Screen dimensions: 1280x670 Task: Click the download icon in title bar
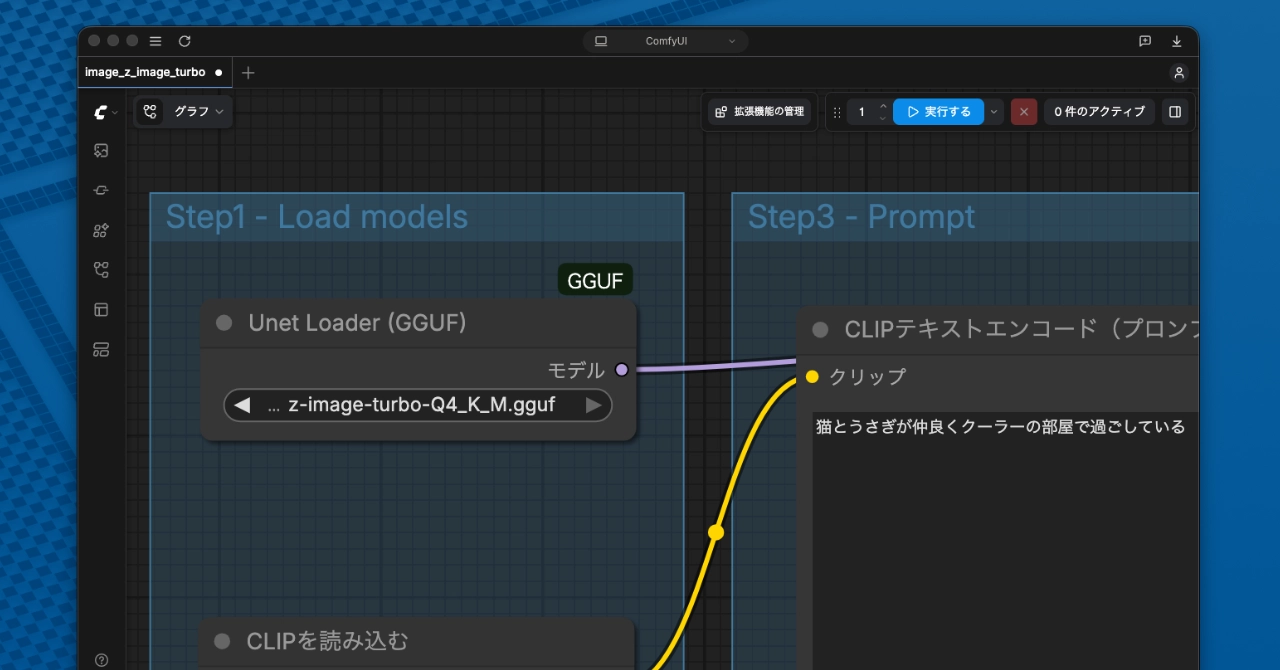point(1177,41)
